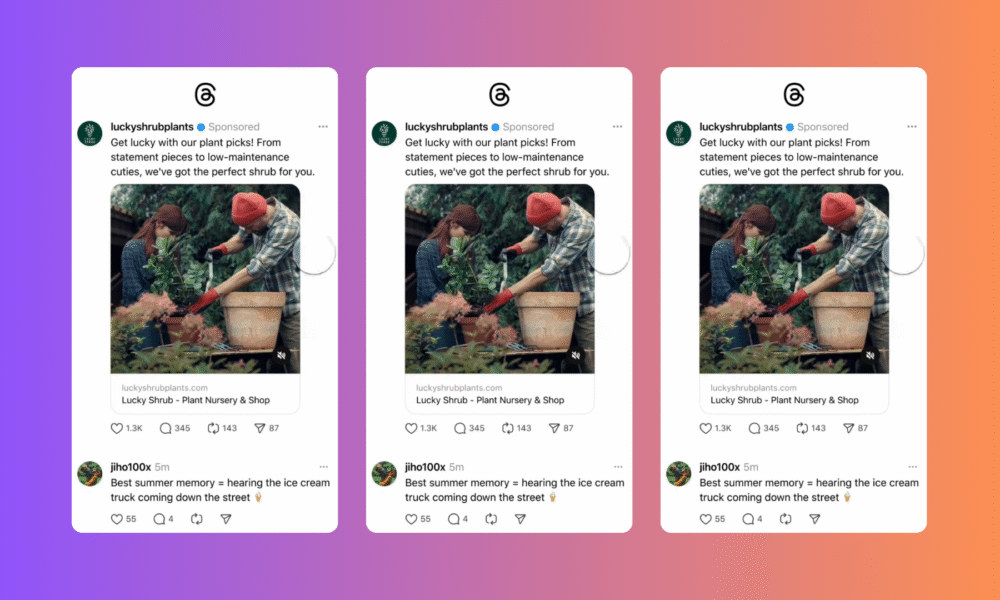Viewport: 1000px width, 600px height.
Task: Open the three-dot menu on left sponsored post
Action: coord(323,127)
